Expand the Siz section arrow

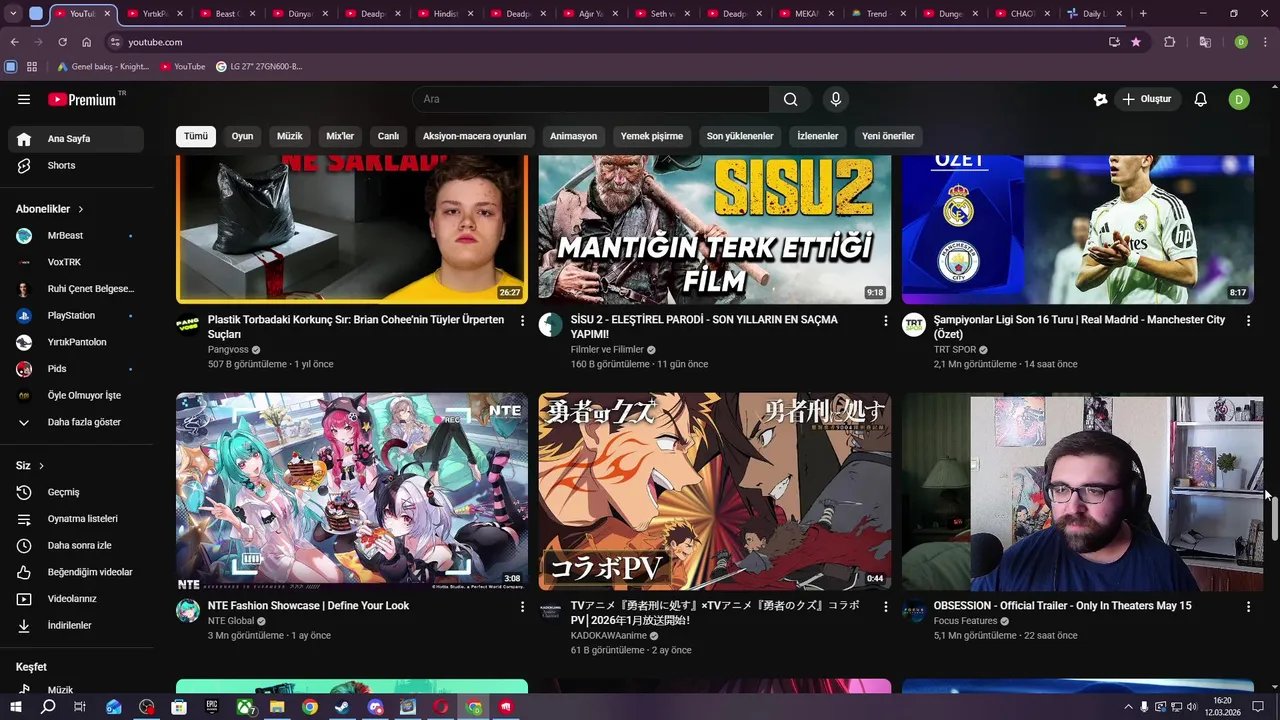click(41, 466)
